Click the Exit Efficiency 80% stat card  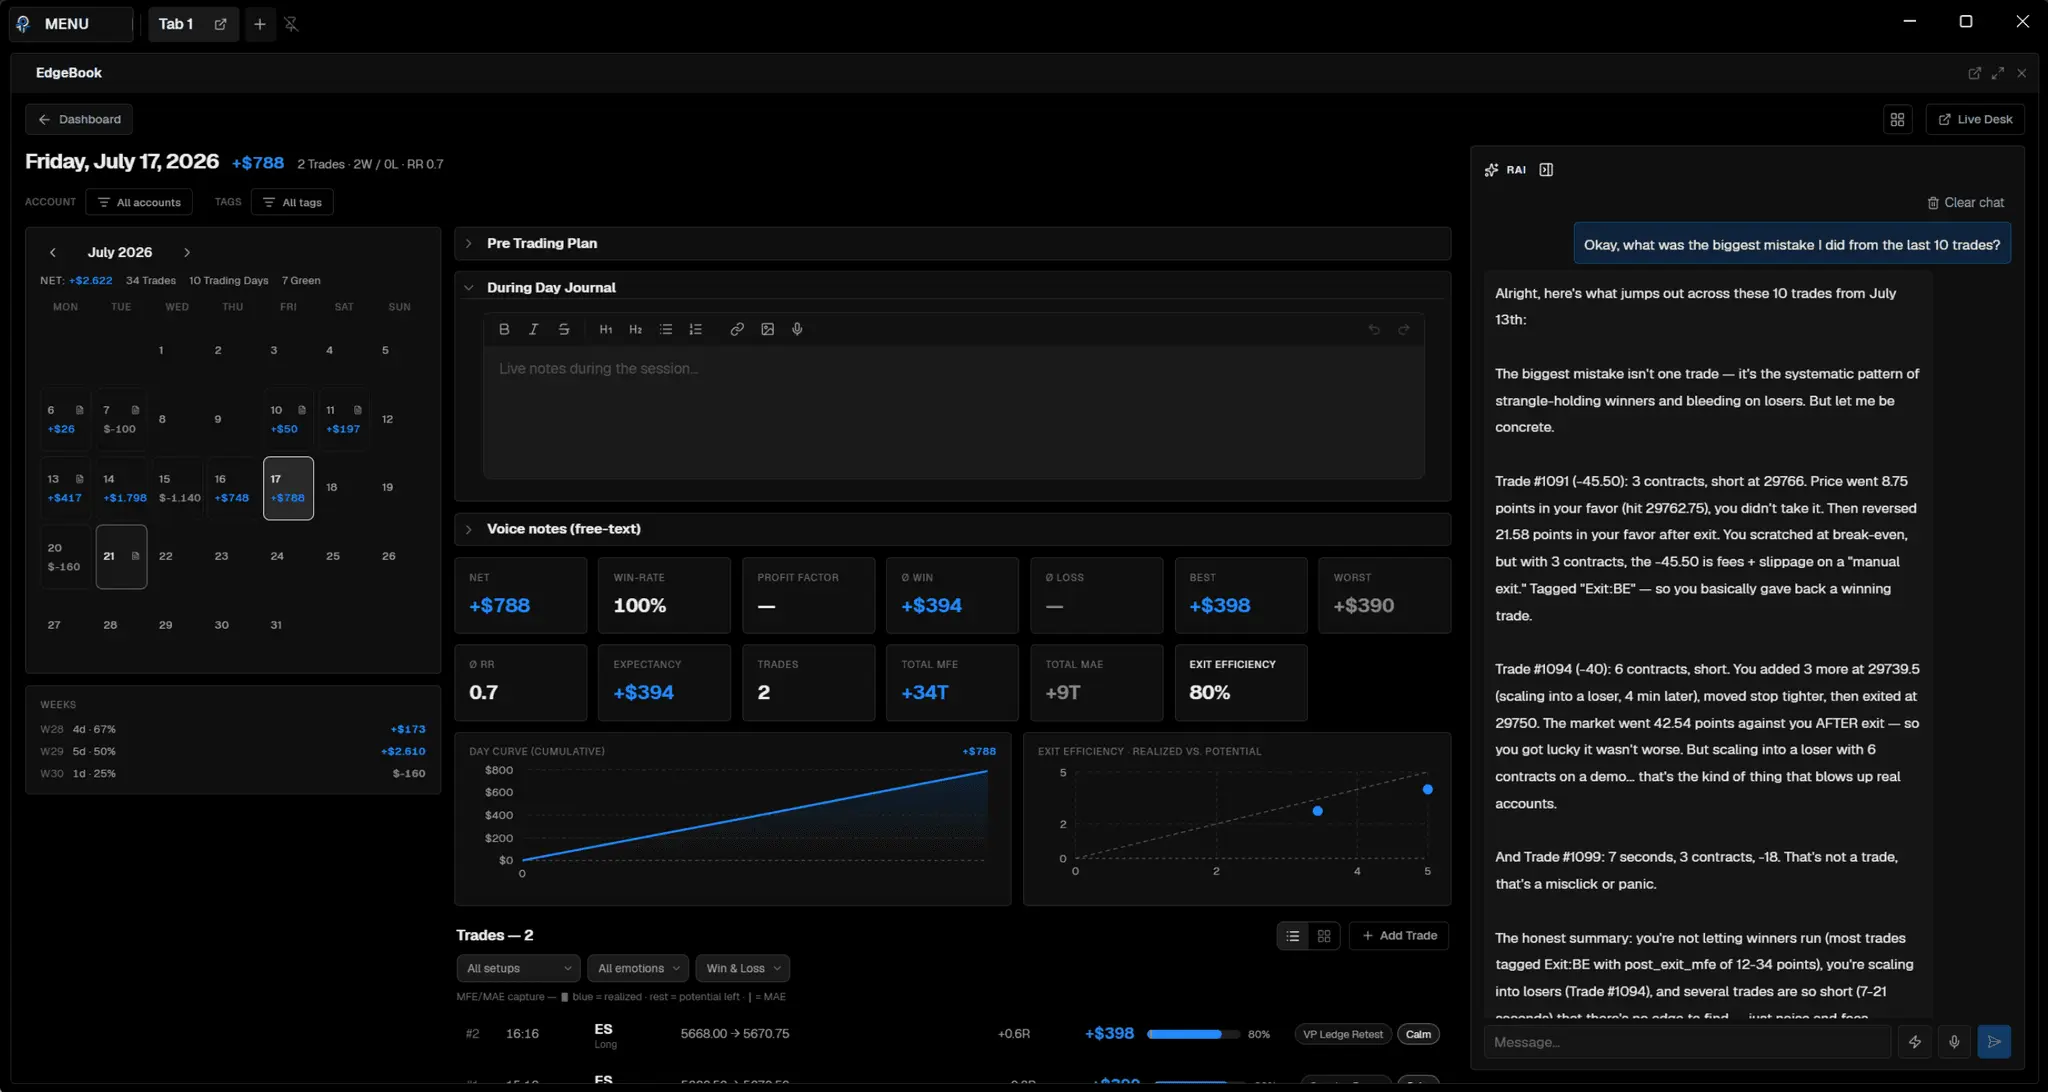point(1241,683)
